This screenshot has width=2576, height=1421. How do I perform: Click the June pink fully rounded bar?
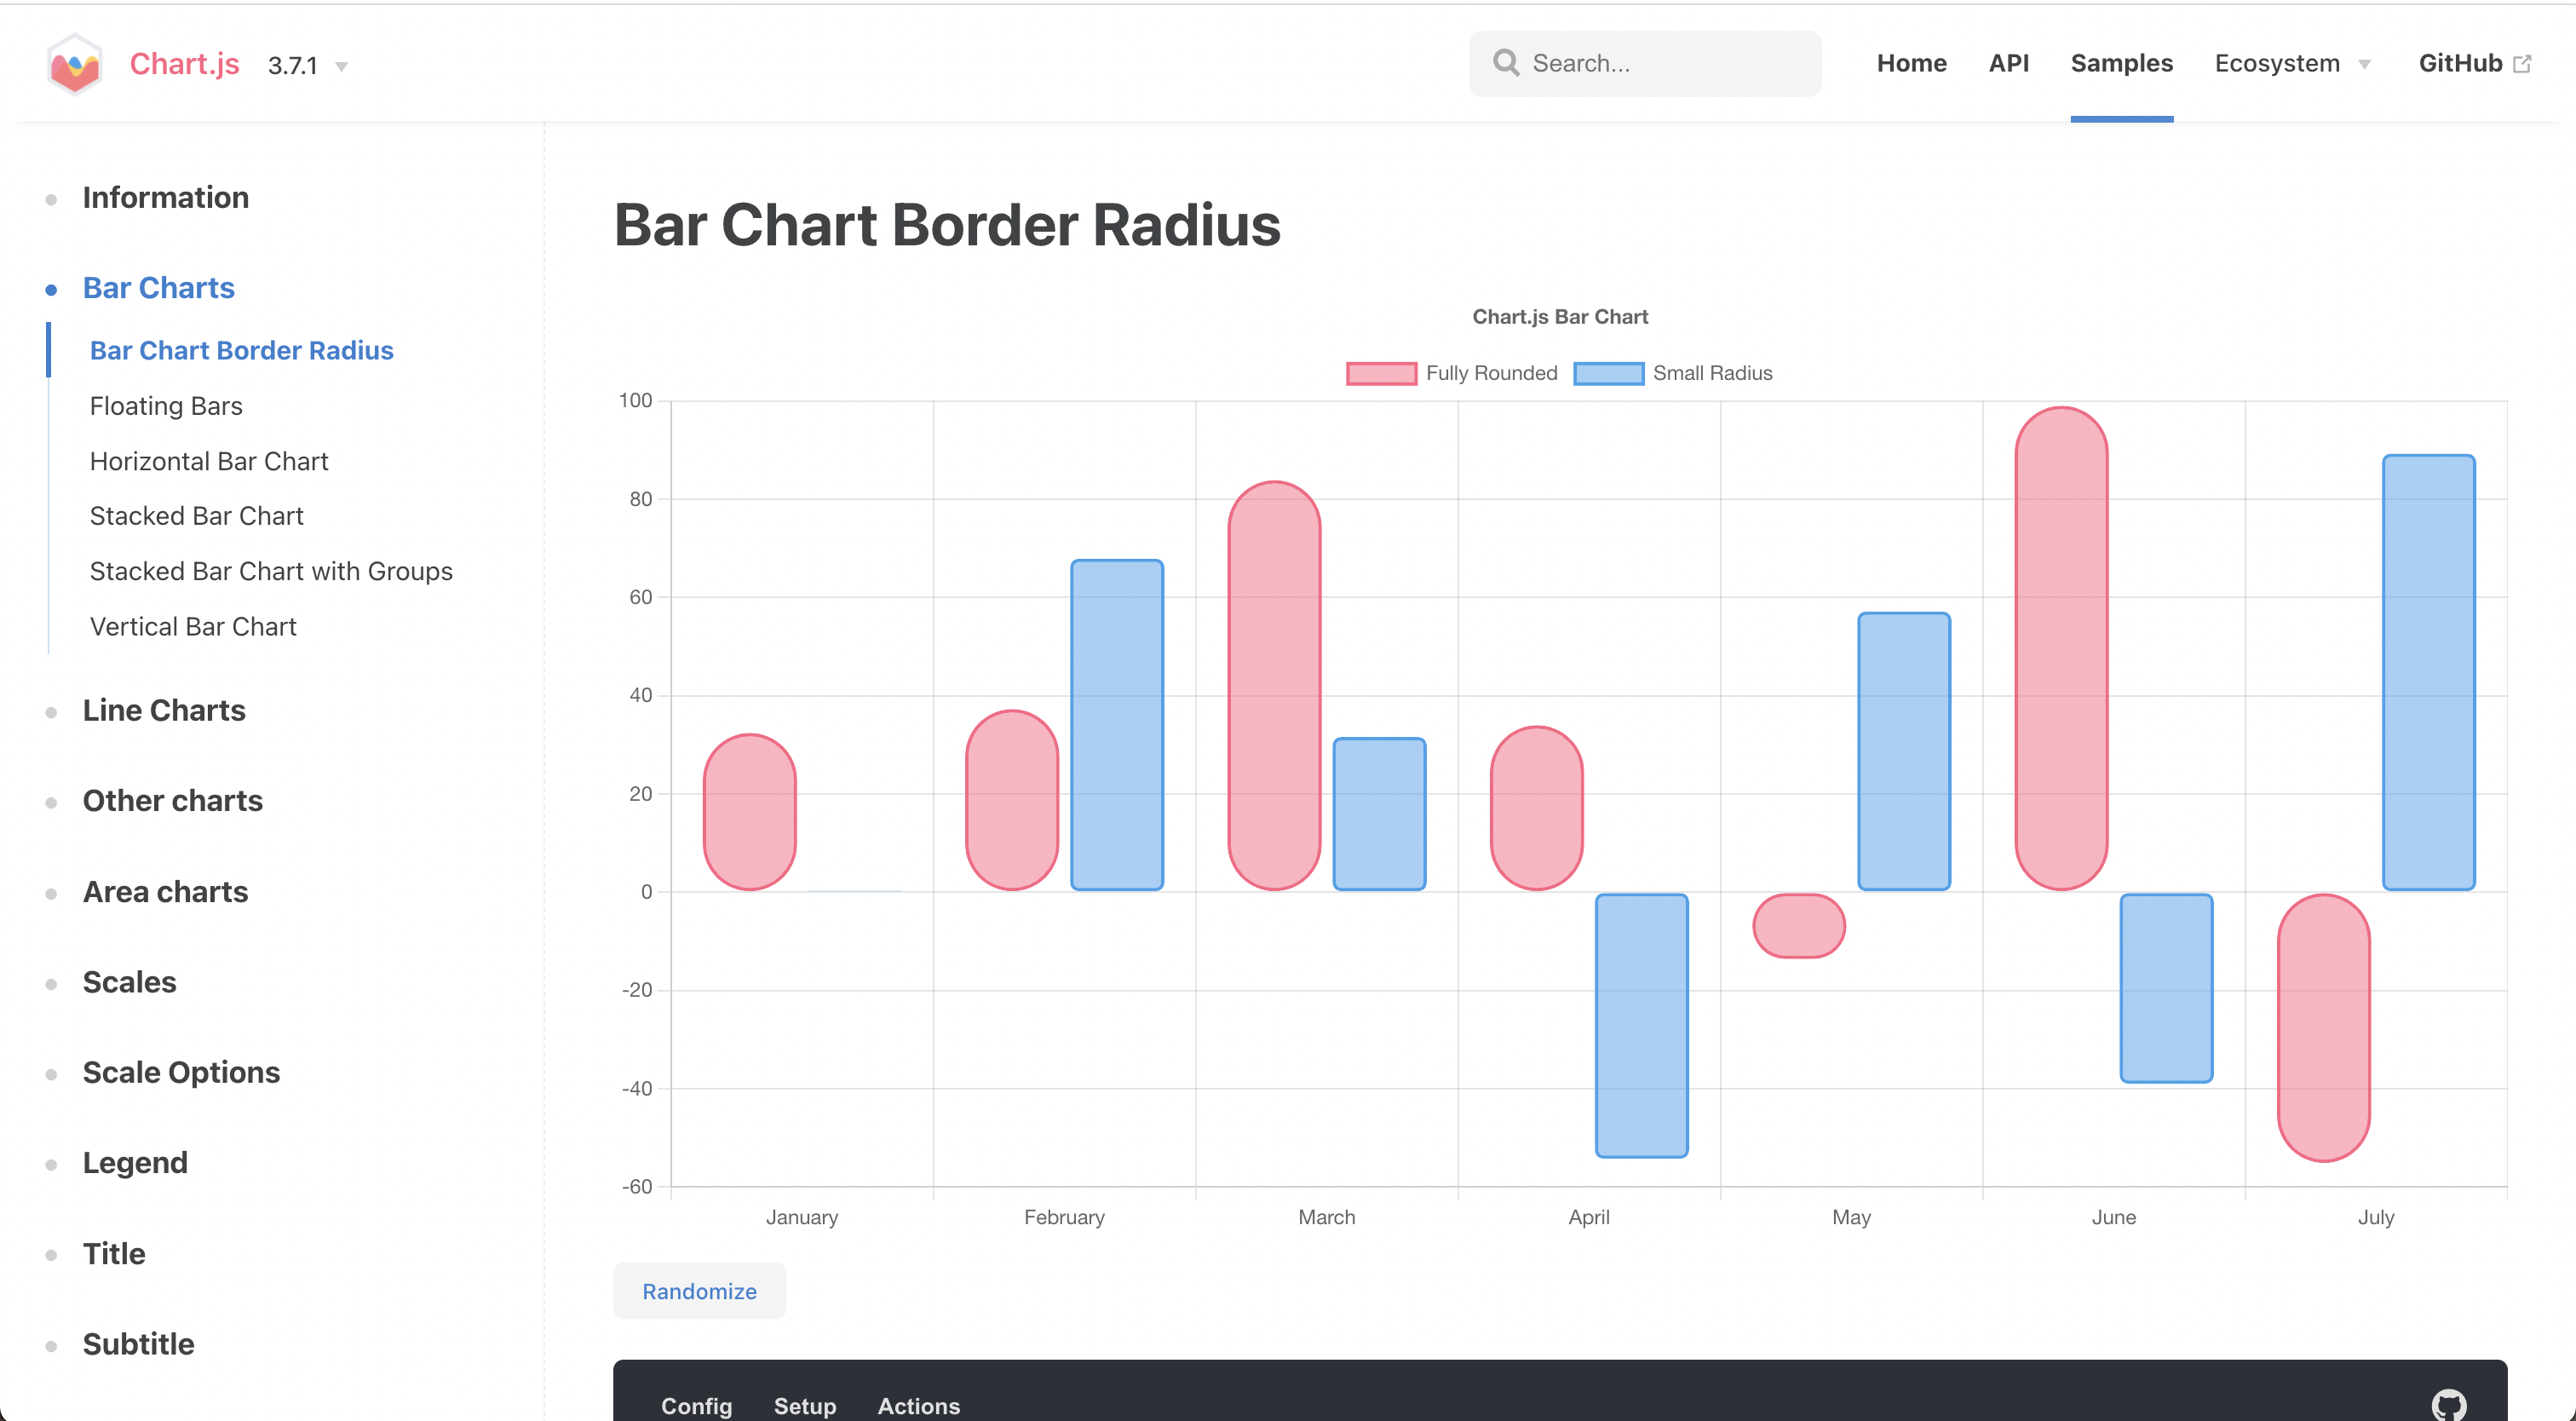pos(2061,650)
